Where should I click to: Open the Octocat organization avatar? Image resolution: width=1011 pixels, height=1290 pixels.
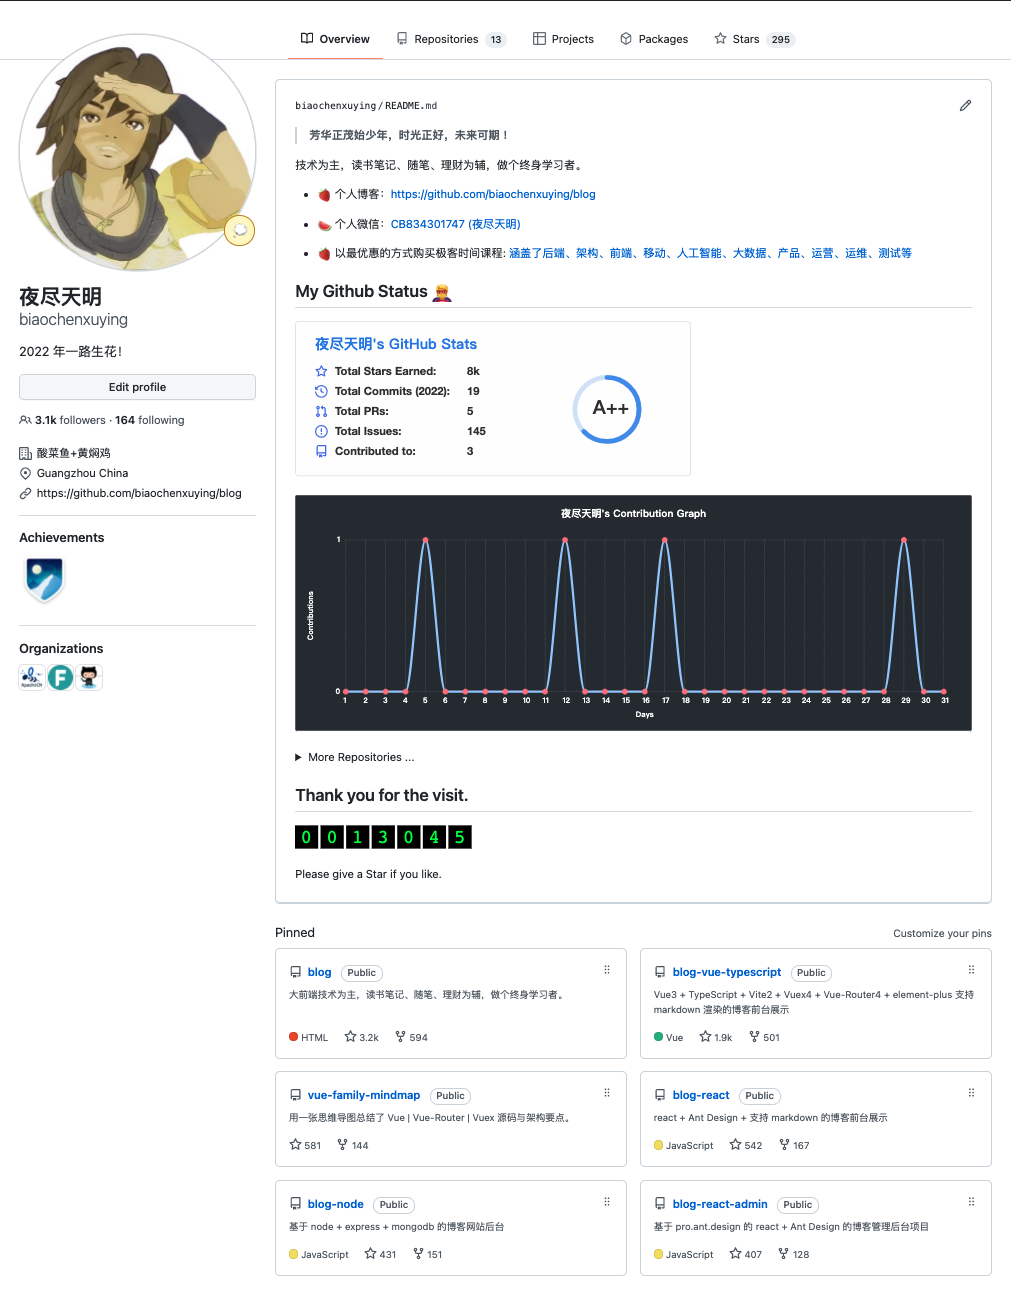pyautogui.click(x=90, y=677)
